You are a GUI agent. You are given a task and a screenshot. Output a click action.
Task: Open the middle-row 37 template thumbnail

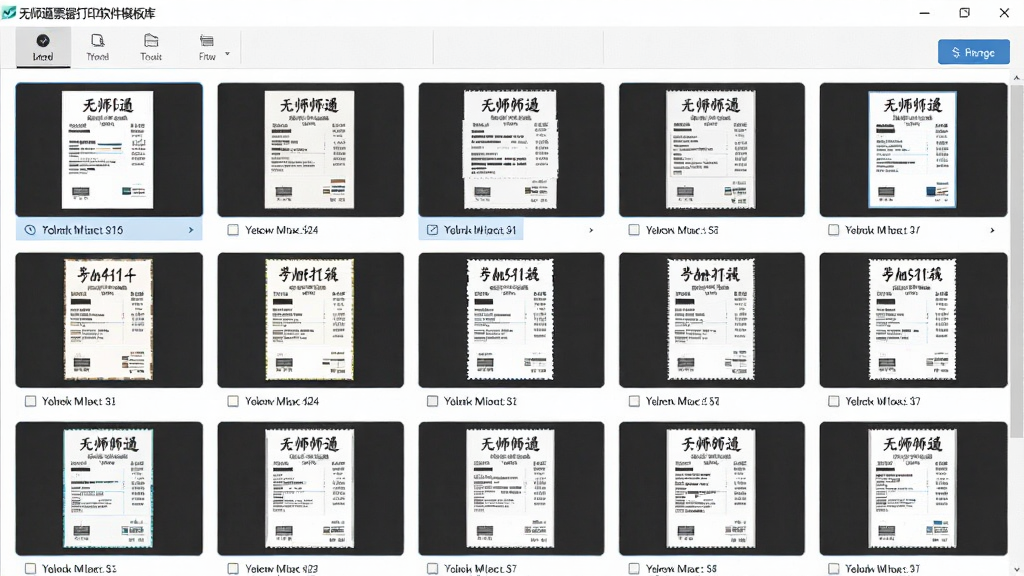coord(913,320)
